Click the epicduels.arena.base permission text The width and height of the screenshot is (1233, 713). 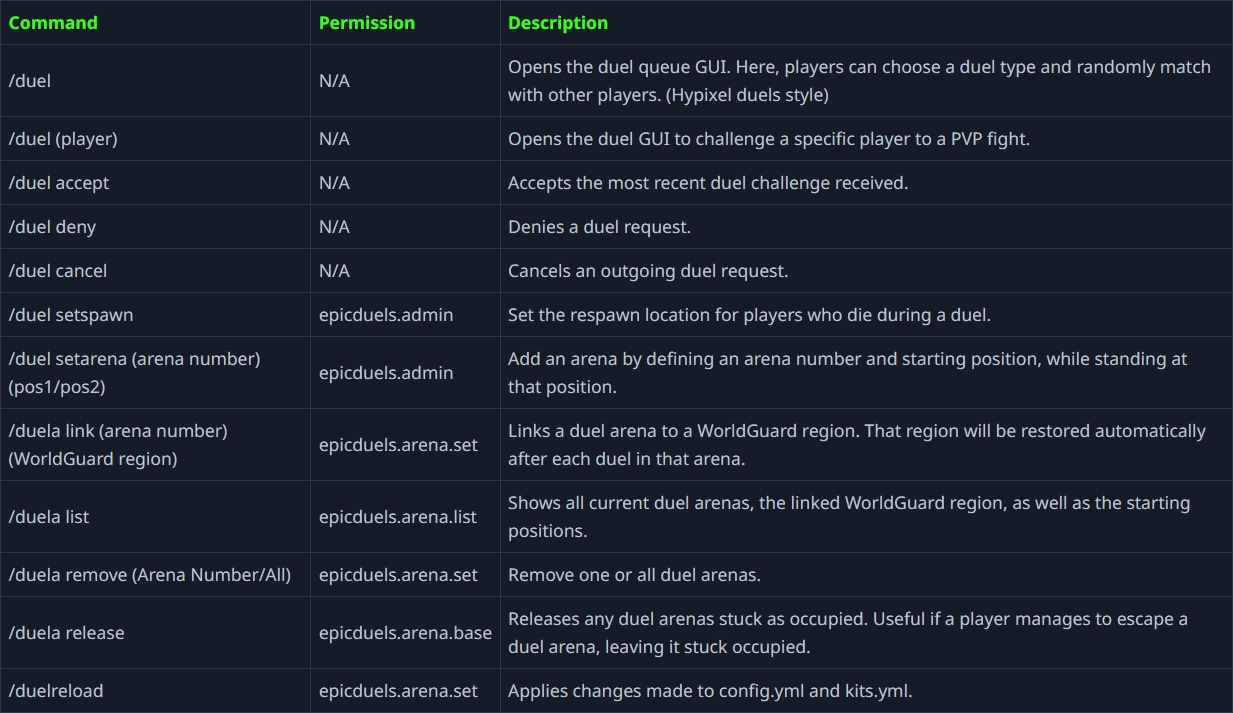[x=405, y=633]
